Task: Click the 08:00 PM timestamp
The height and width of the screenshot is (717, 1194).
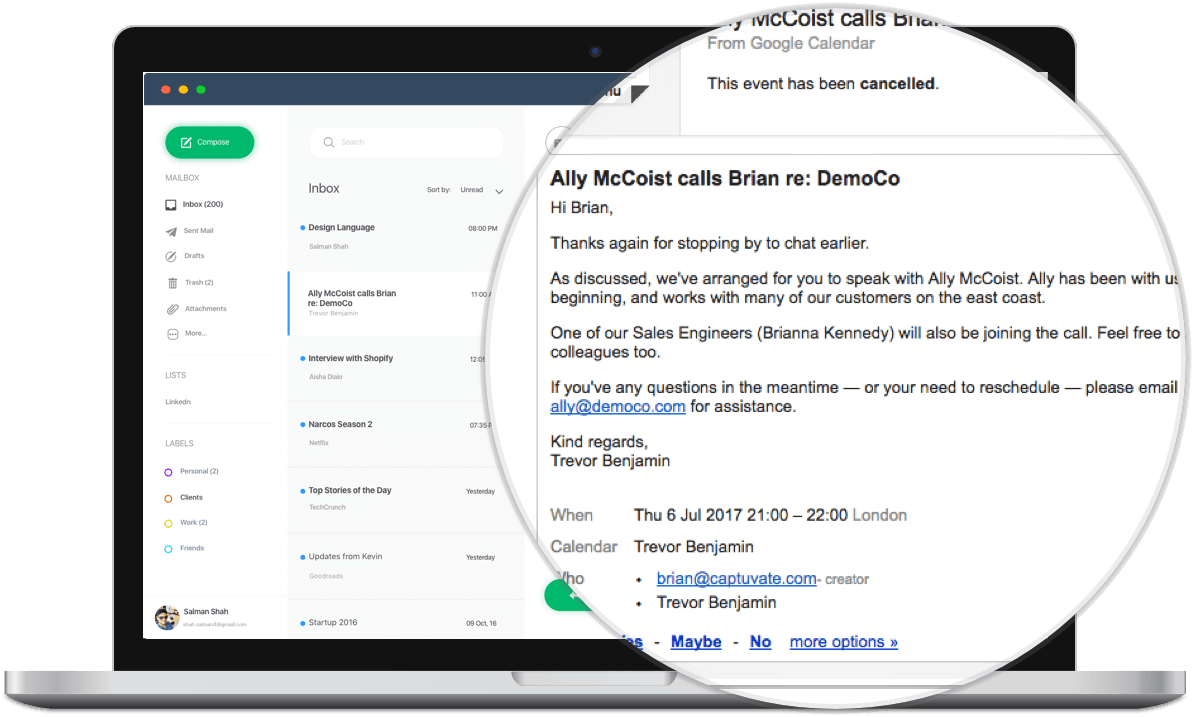Action: tap(482, 228)
